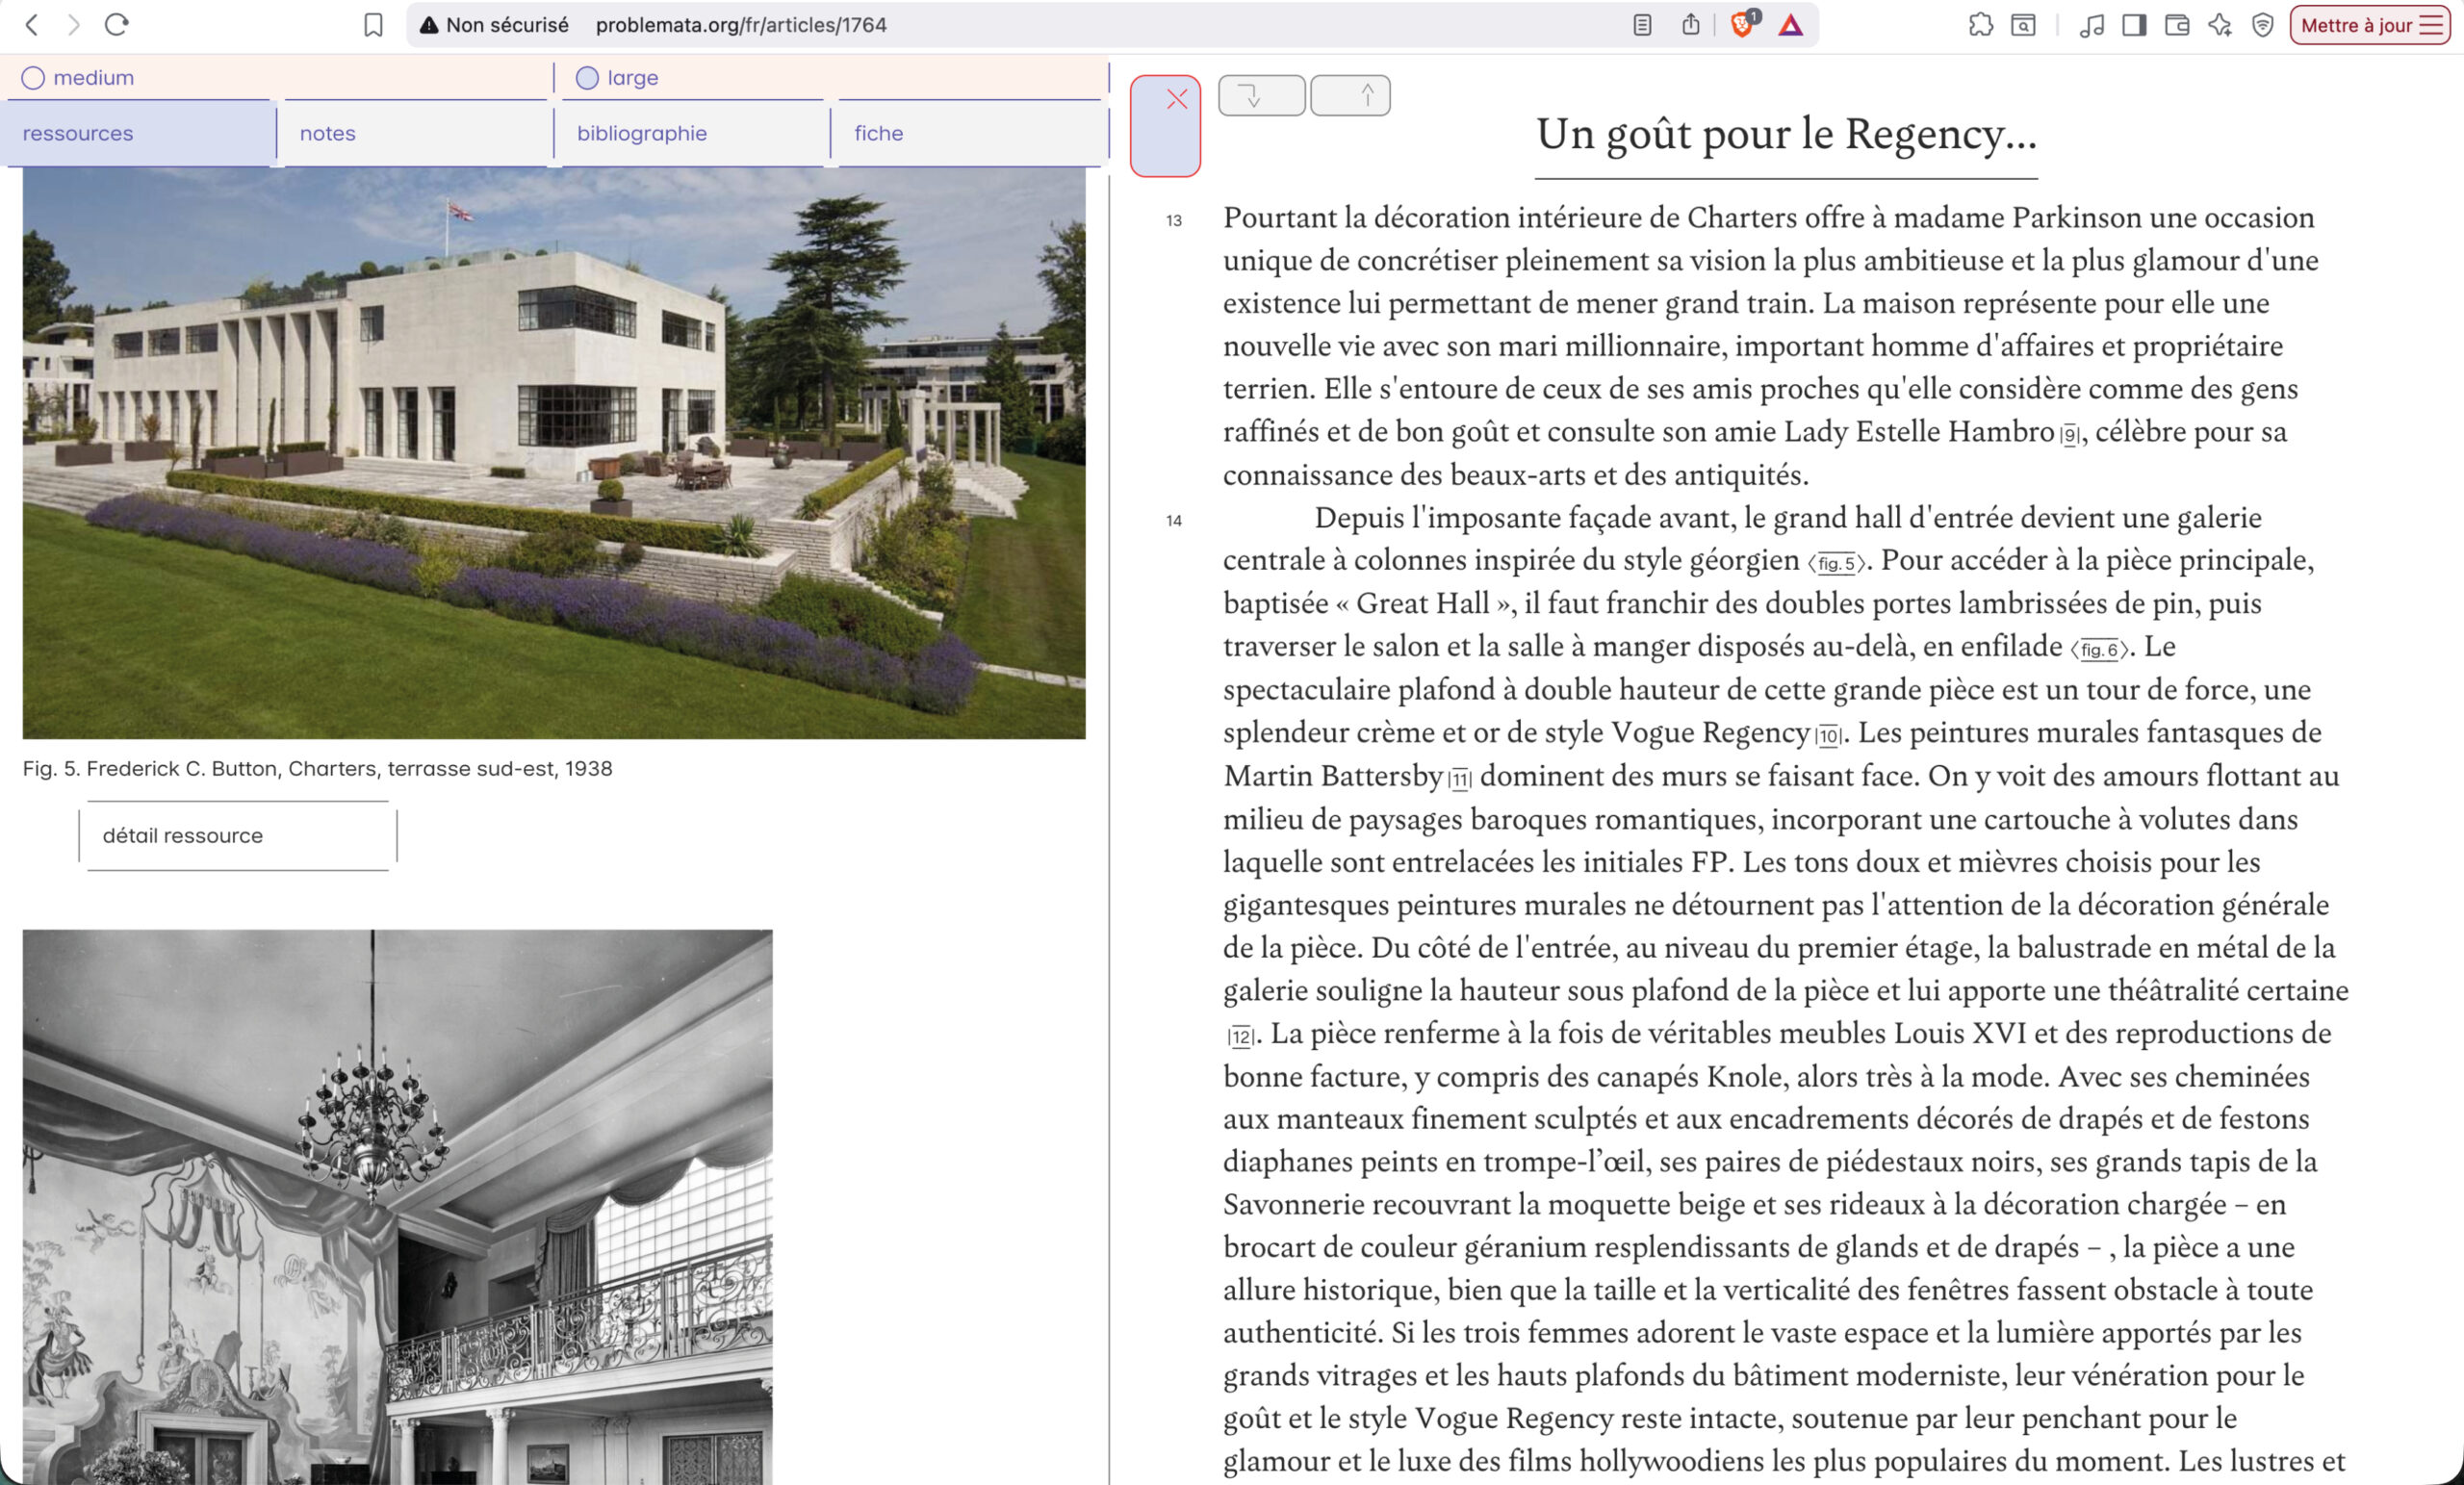Screen dimensions: 2464x1485
Task: Click the Brave Shields lion icon
Action: pyautogui.click(x=1741, y=25)
